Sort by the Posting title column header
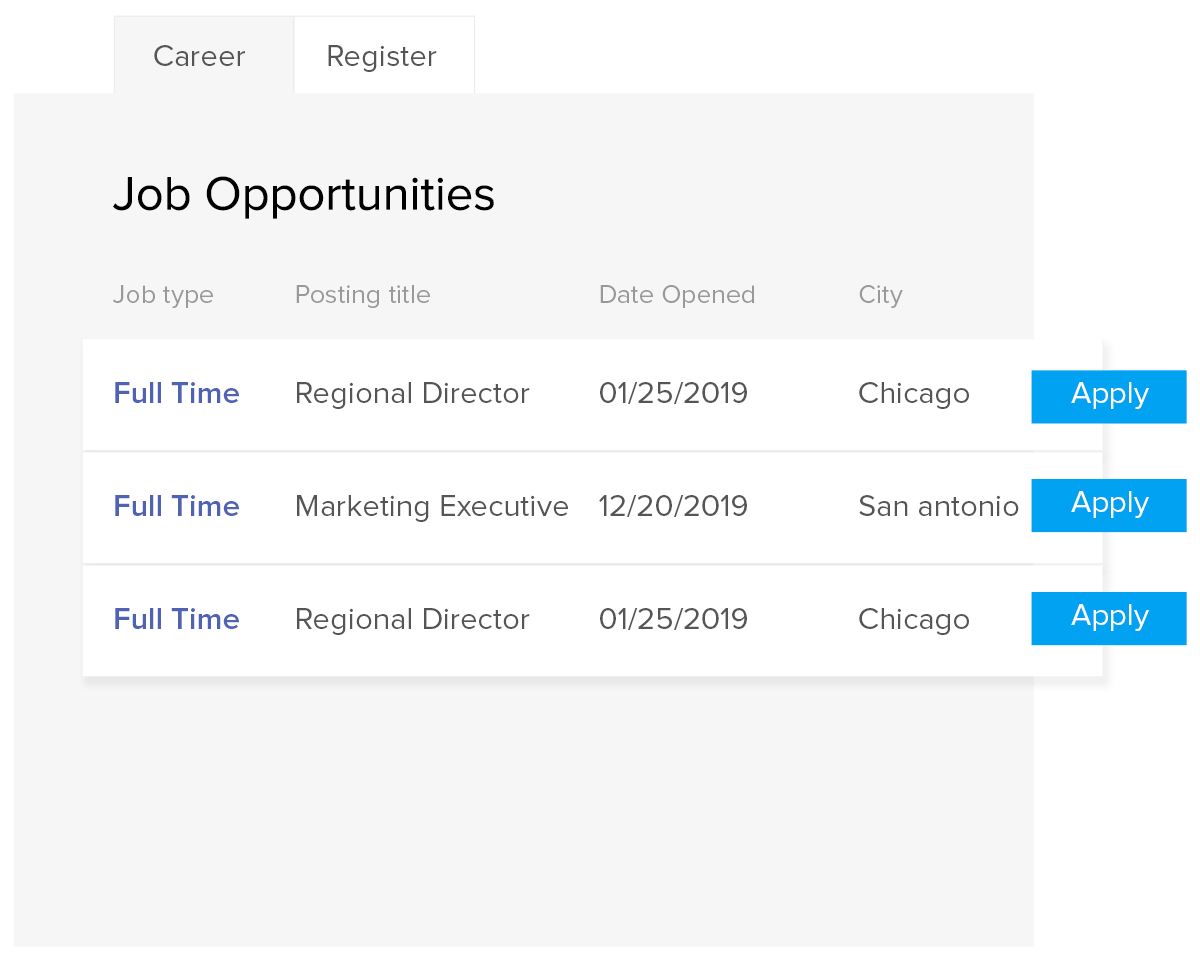The image size is (1200, 965). [x=362, y=295]
